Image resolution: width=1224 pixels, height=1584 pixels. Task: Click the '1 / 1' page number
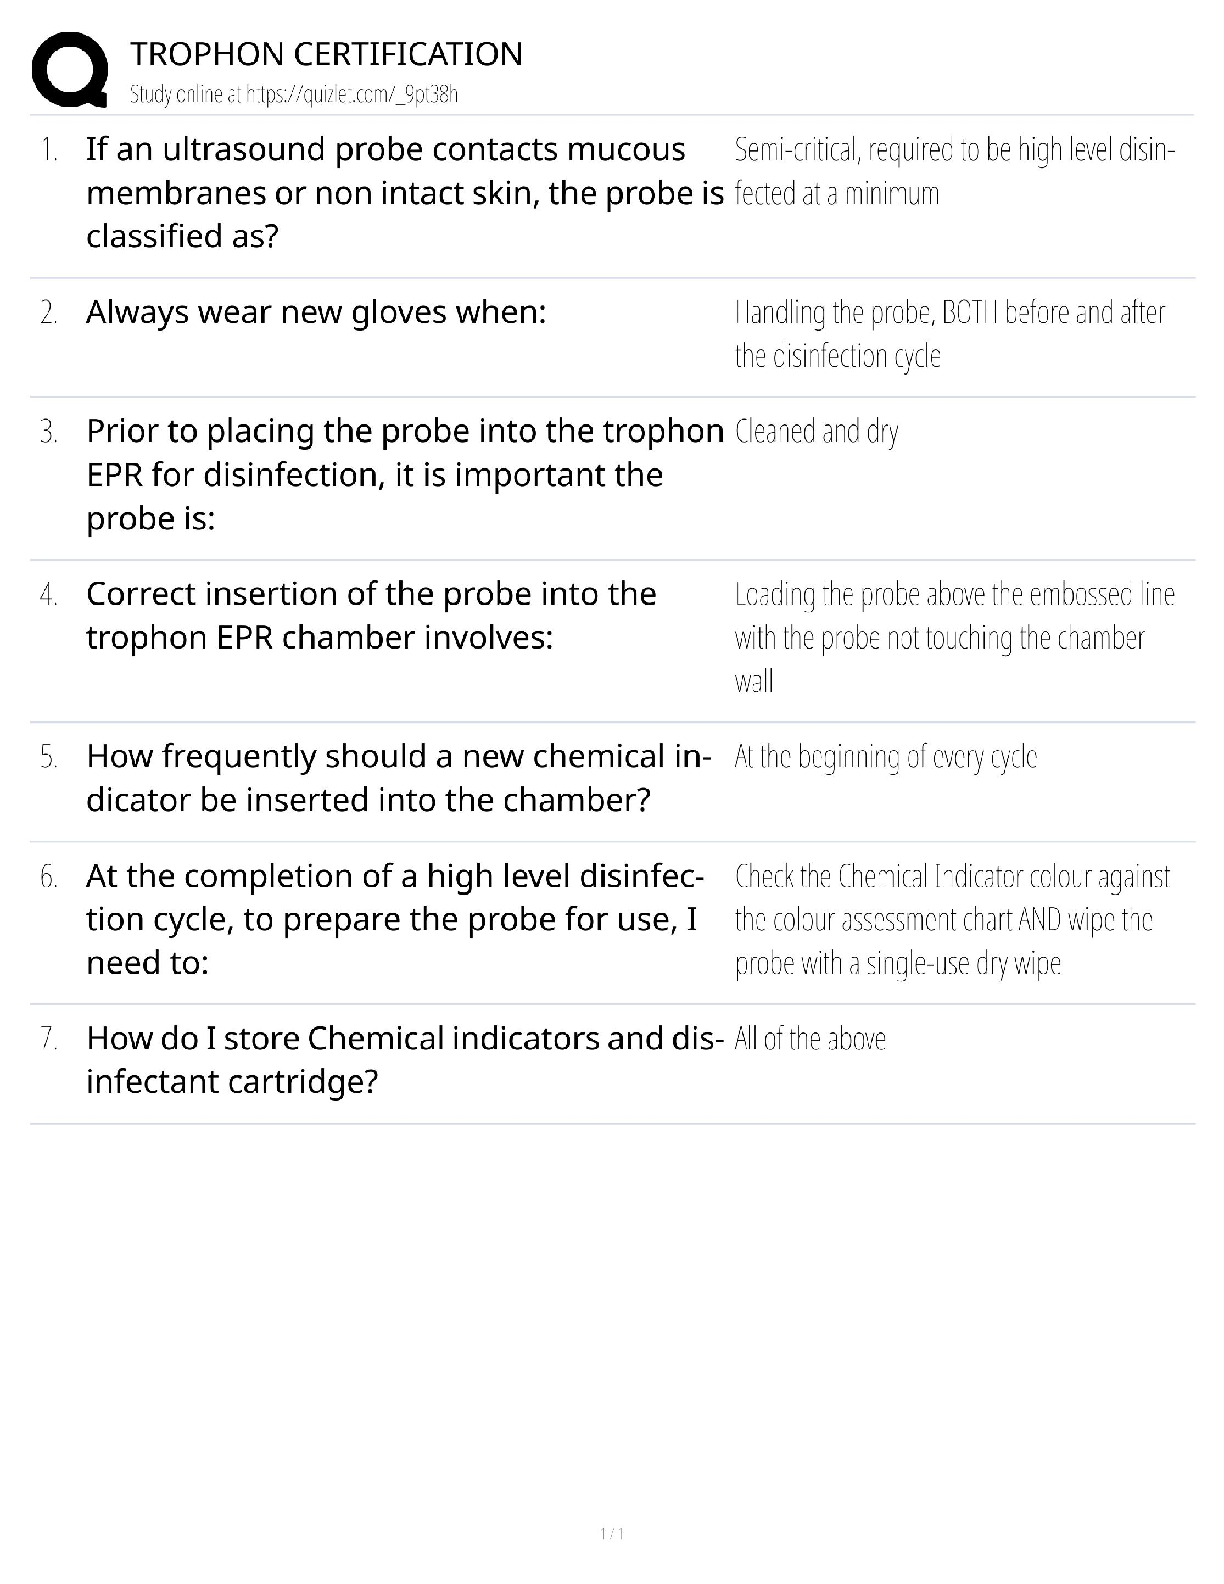pyautogui.click(x=612, y=1533)
